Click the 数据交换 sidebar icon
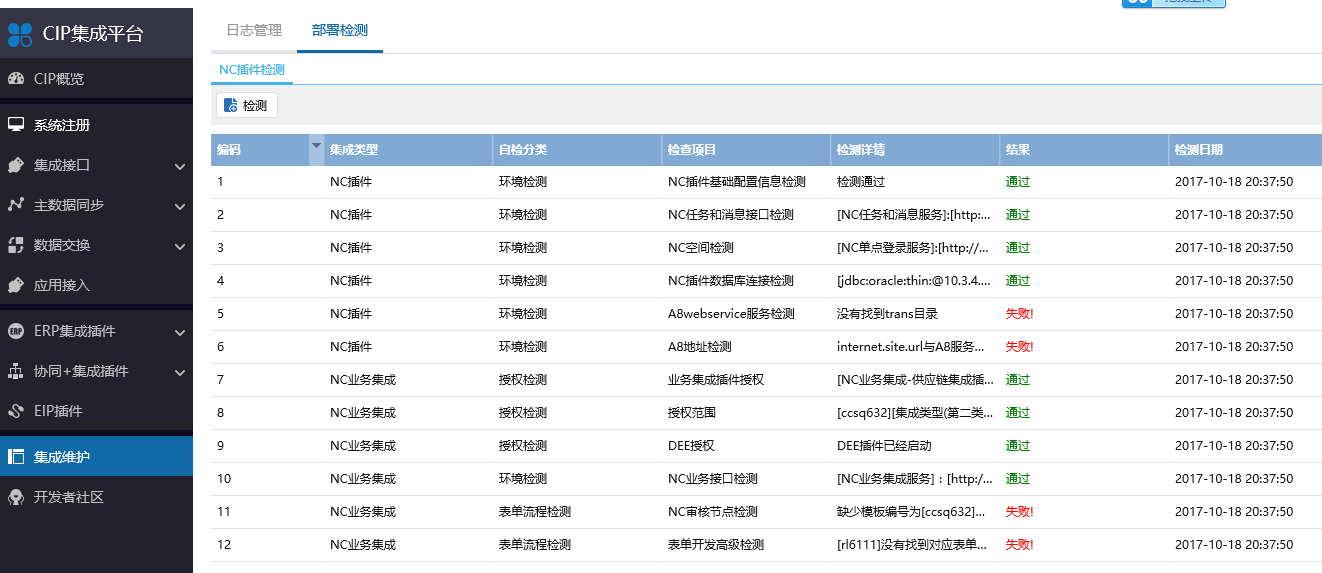 tap(16, 245)
